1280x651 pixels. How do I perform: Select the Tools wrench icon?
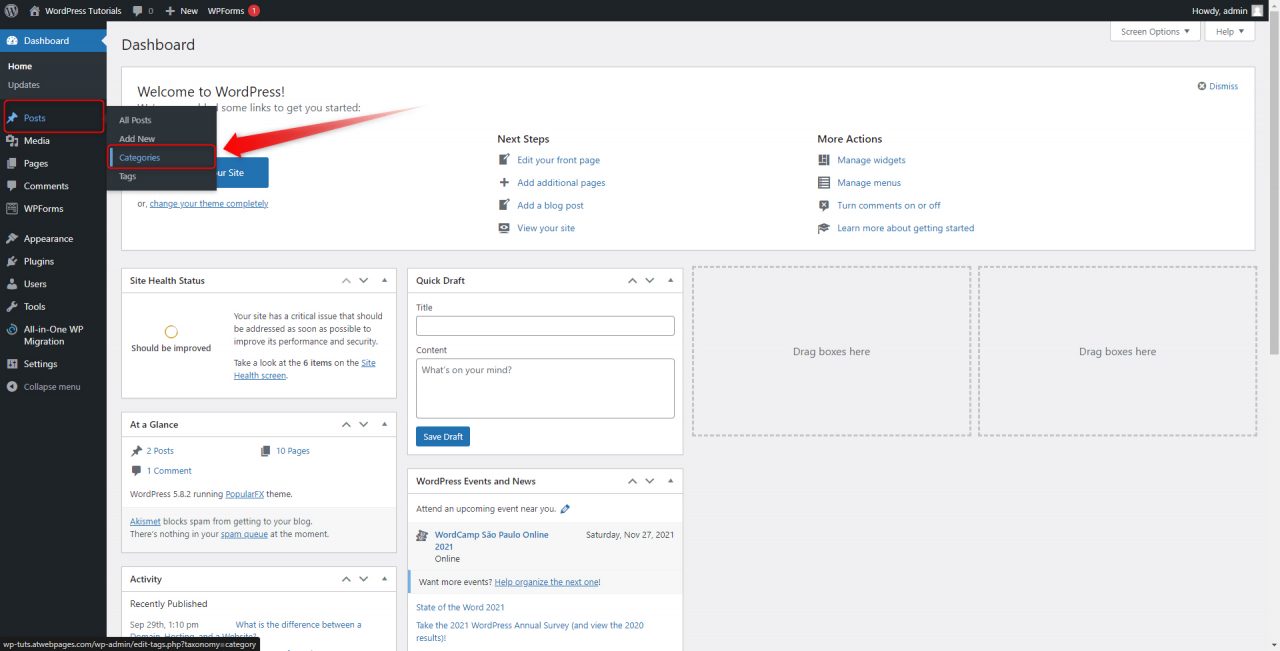pos(33,306)
